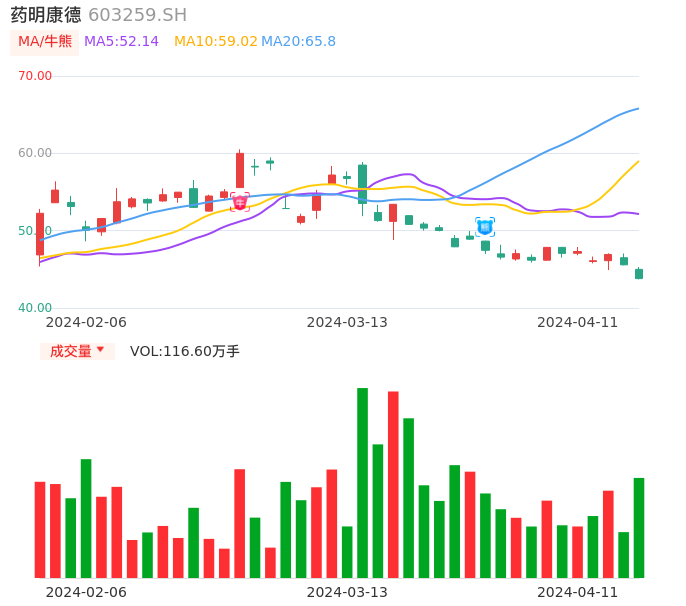Select the MA/牛熊 indicator tab

coord(45,42)
